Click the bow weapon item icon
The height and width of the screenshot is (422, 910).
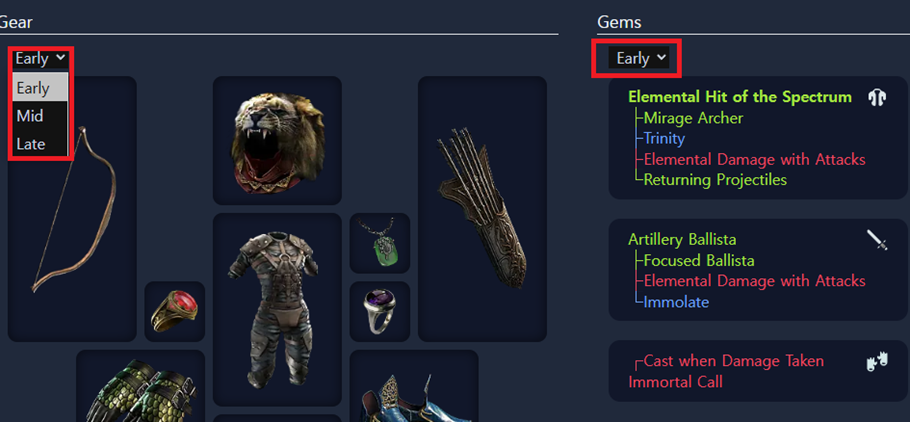click(x=74, y=210)
